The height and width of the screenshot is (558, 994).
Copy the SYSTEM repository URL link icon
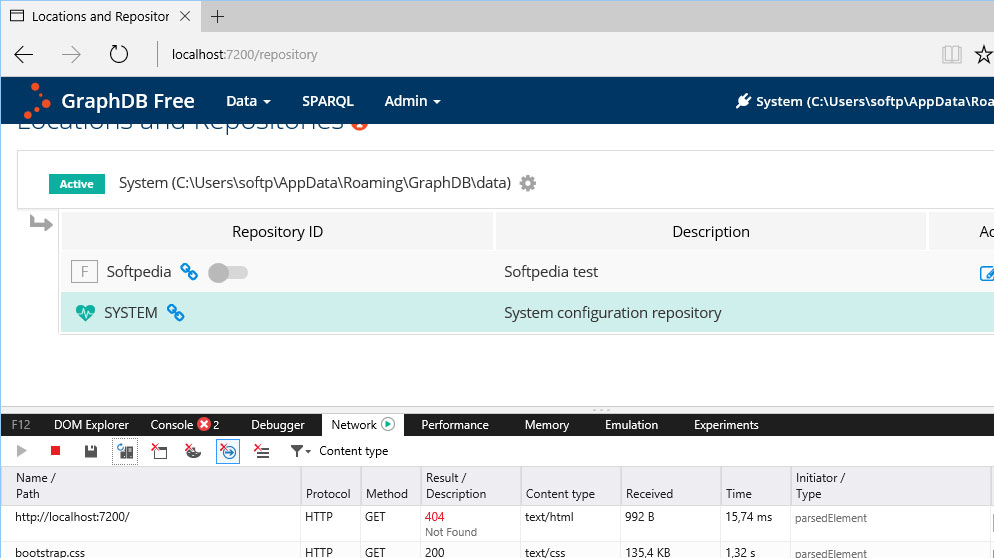coord(175,313)
